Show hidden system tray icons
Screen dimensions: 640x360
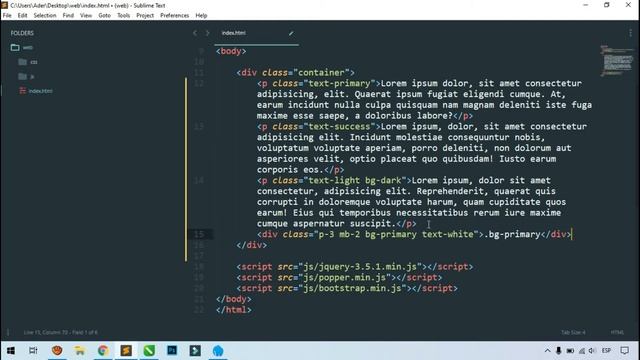547,351
